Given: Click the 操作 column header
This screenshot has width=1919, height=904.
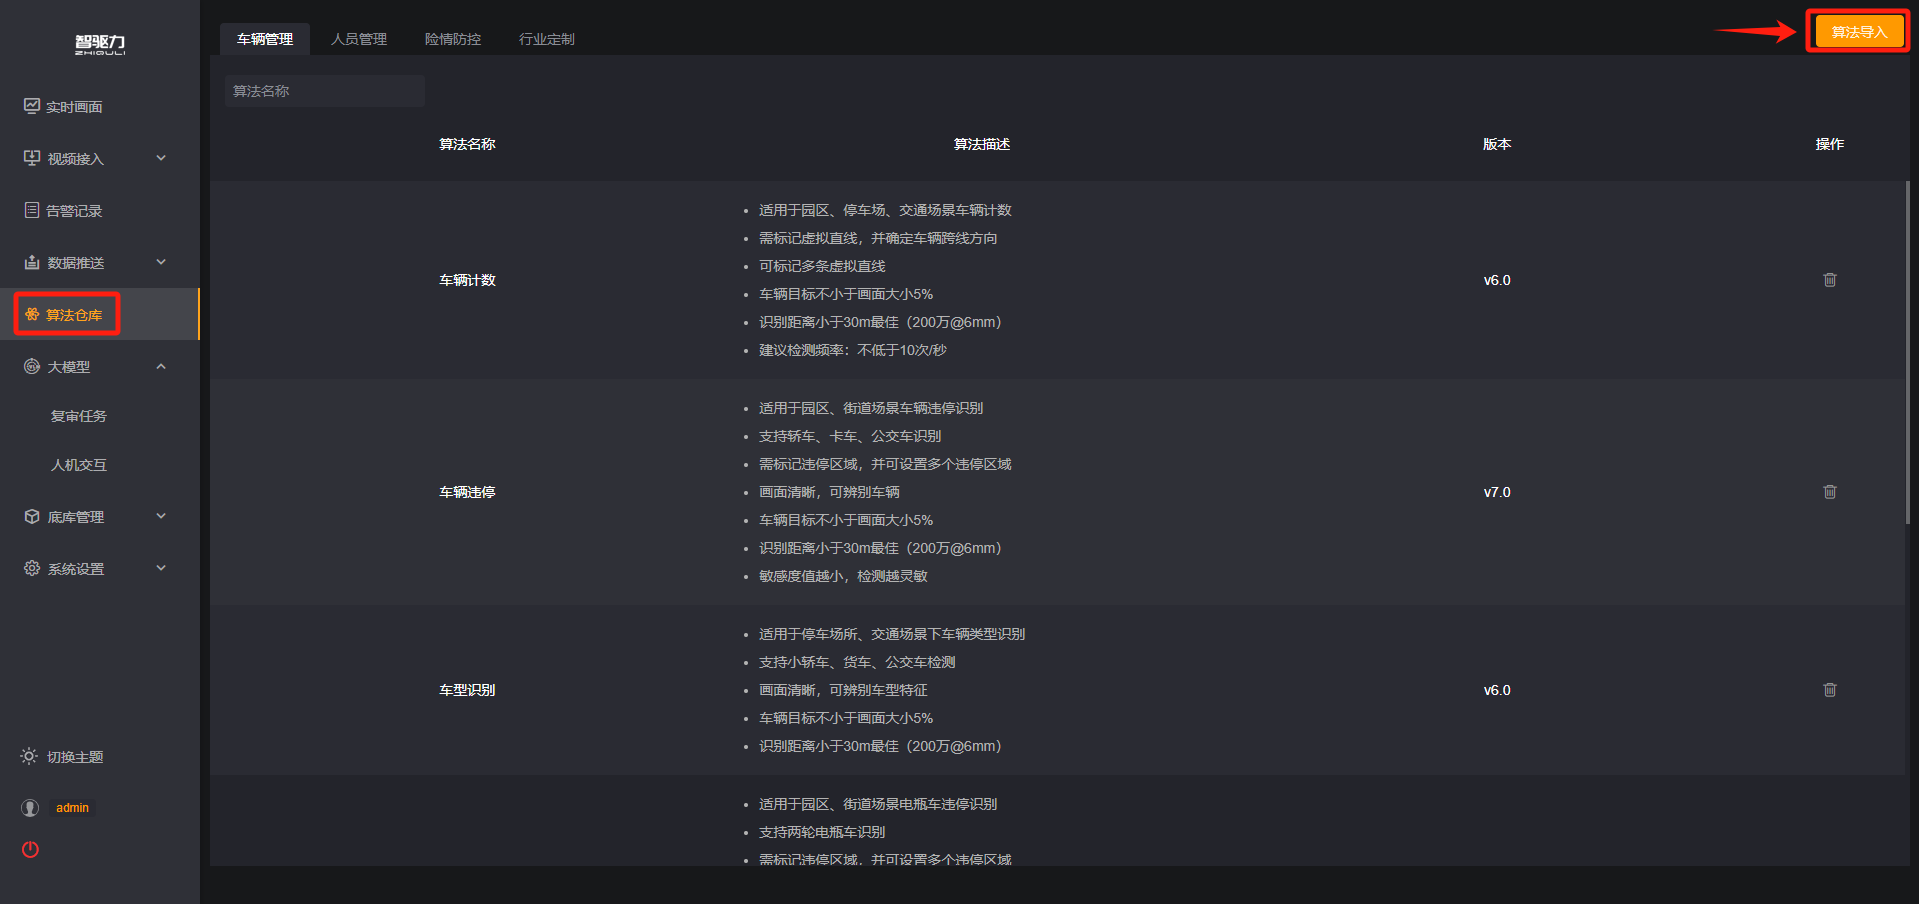Looking at the screenshot, I should (x=1830, y=144).
